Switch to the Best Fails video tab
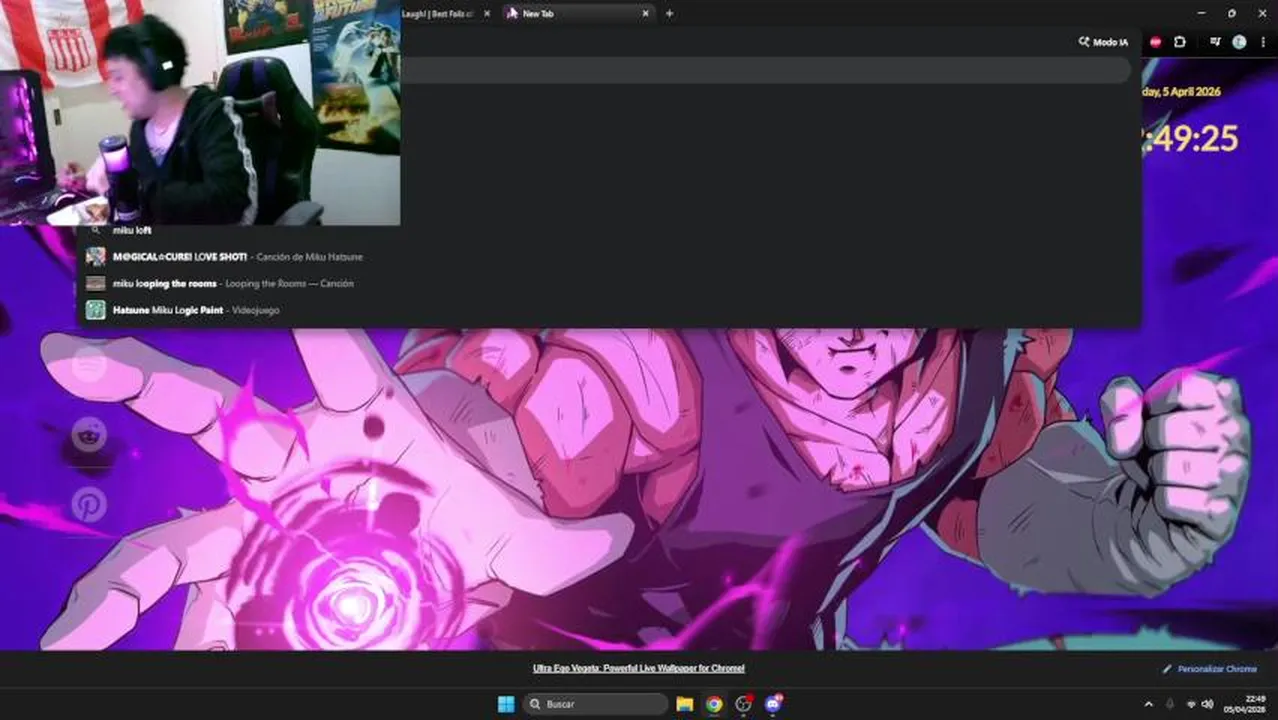Viewport: 1278px width, 720px height. [x=438, y=13]
